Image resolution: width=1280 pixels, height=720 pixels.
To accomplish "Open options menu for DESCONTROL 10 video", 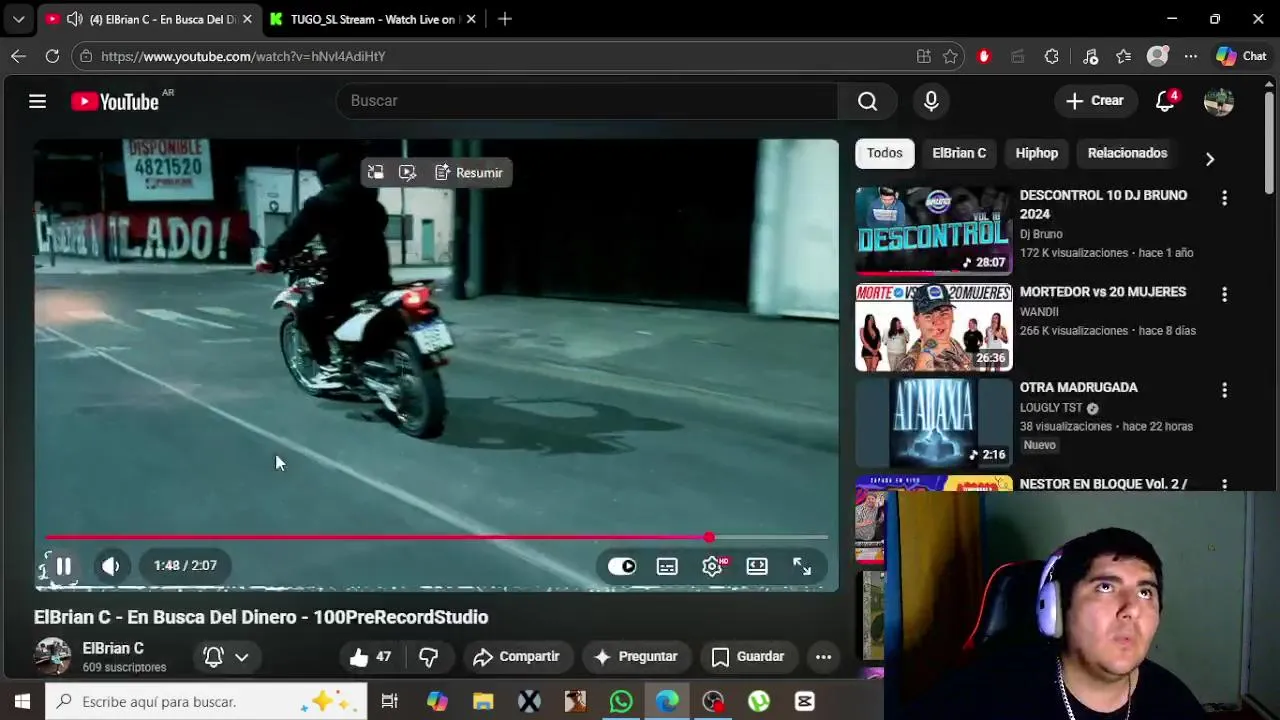I will [1224, 198].
